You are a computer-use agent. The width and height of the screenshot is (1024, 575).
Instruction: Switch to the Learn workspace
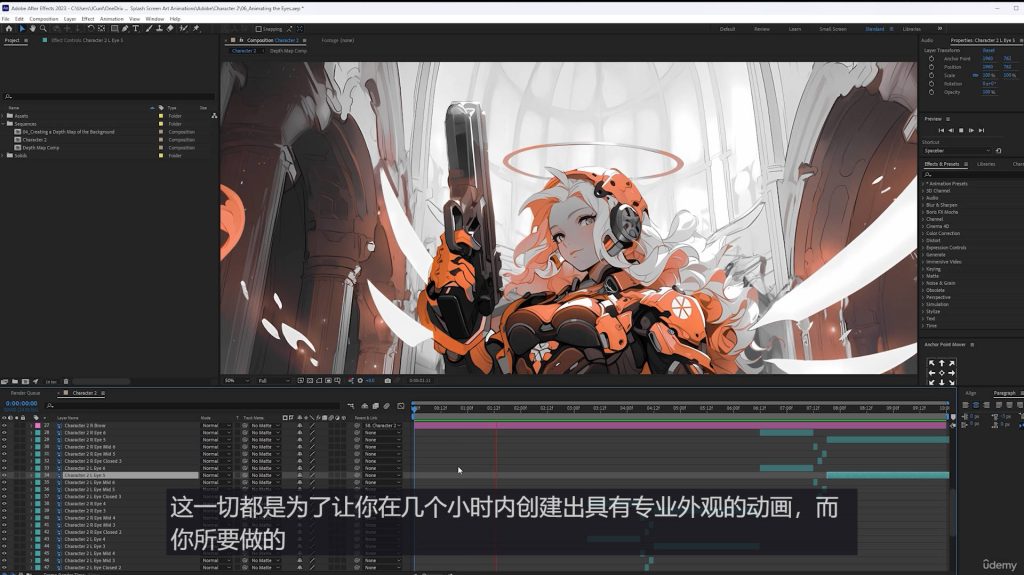tap(795, 29)
